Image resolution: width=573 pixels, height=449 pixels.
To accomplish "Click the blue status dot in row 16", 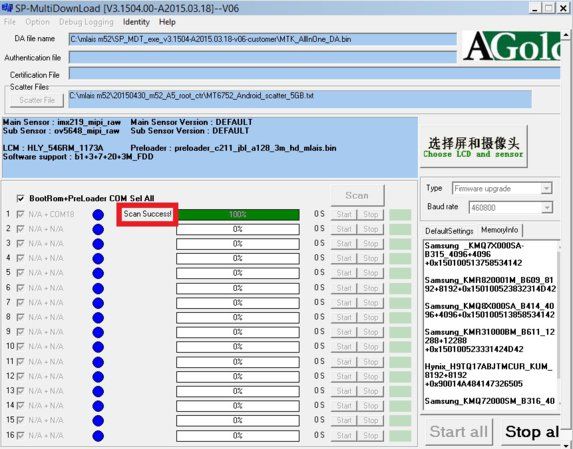I will (98, 435).
